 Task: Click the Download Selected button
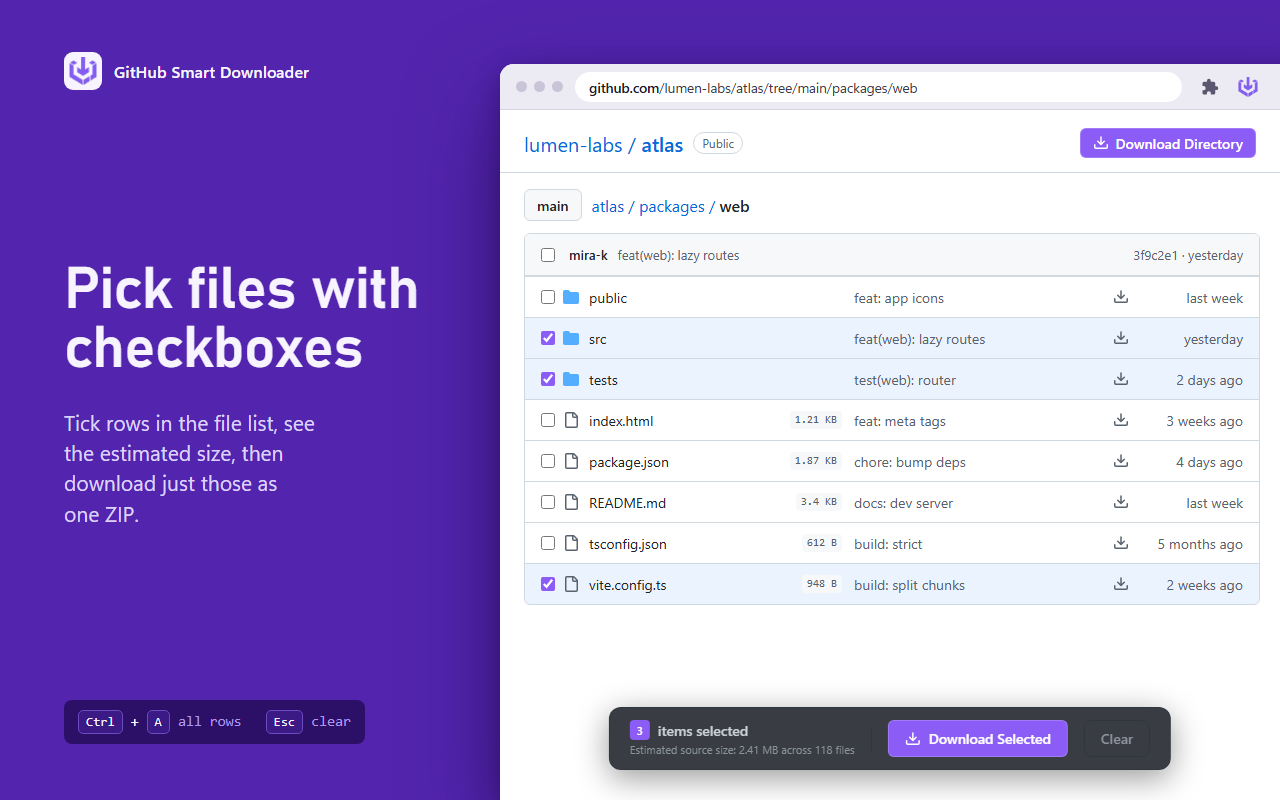pyautogui.click(x=978, y=739)
